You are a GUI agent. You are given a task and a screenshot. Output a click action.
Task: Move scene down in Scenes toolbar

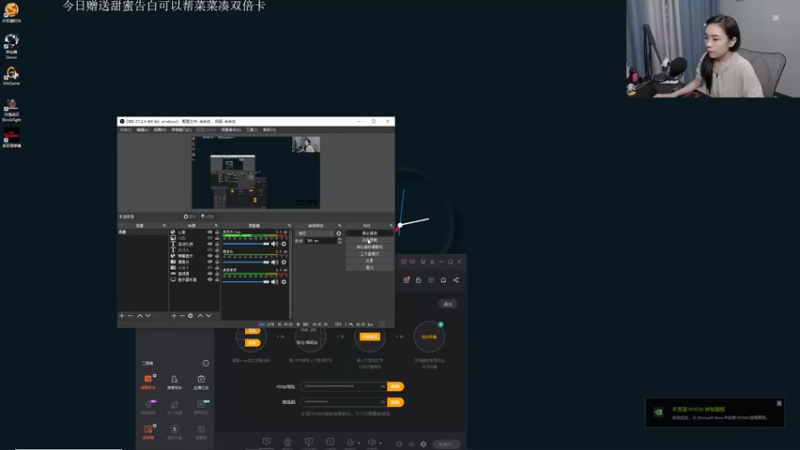pyautogui.click(x=148, y=316)
